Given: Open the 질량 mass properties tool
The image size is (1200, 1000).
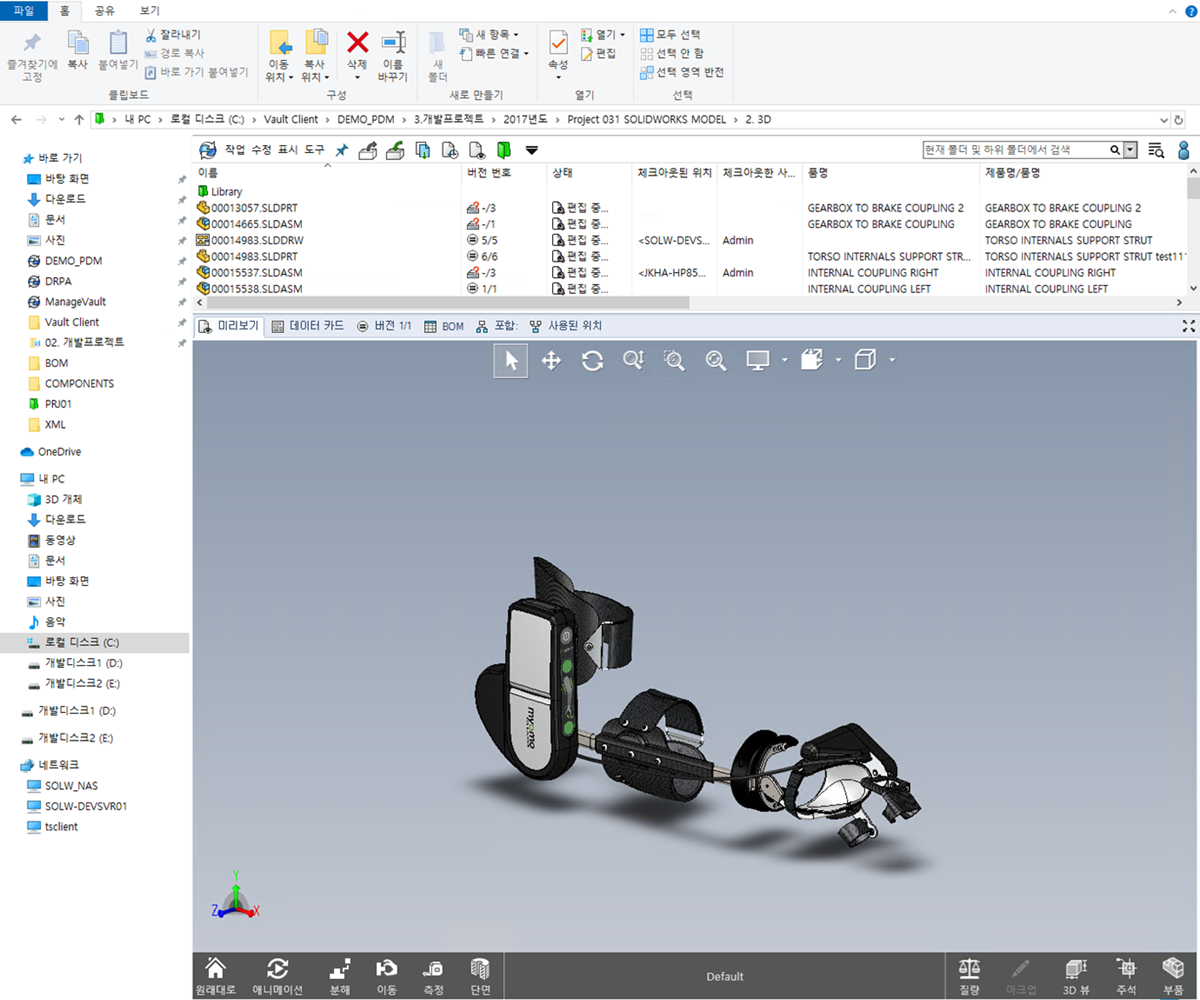Looking at the screenshot, I should (970, 976).
